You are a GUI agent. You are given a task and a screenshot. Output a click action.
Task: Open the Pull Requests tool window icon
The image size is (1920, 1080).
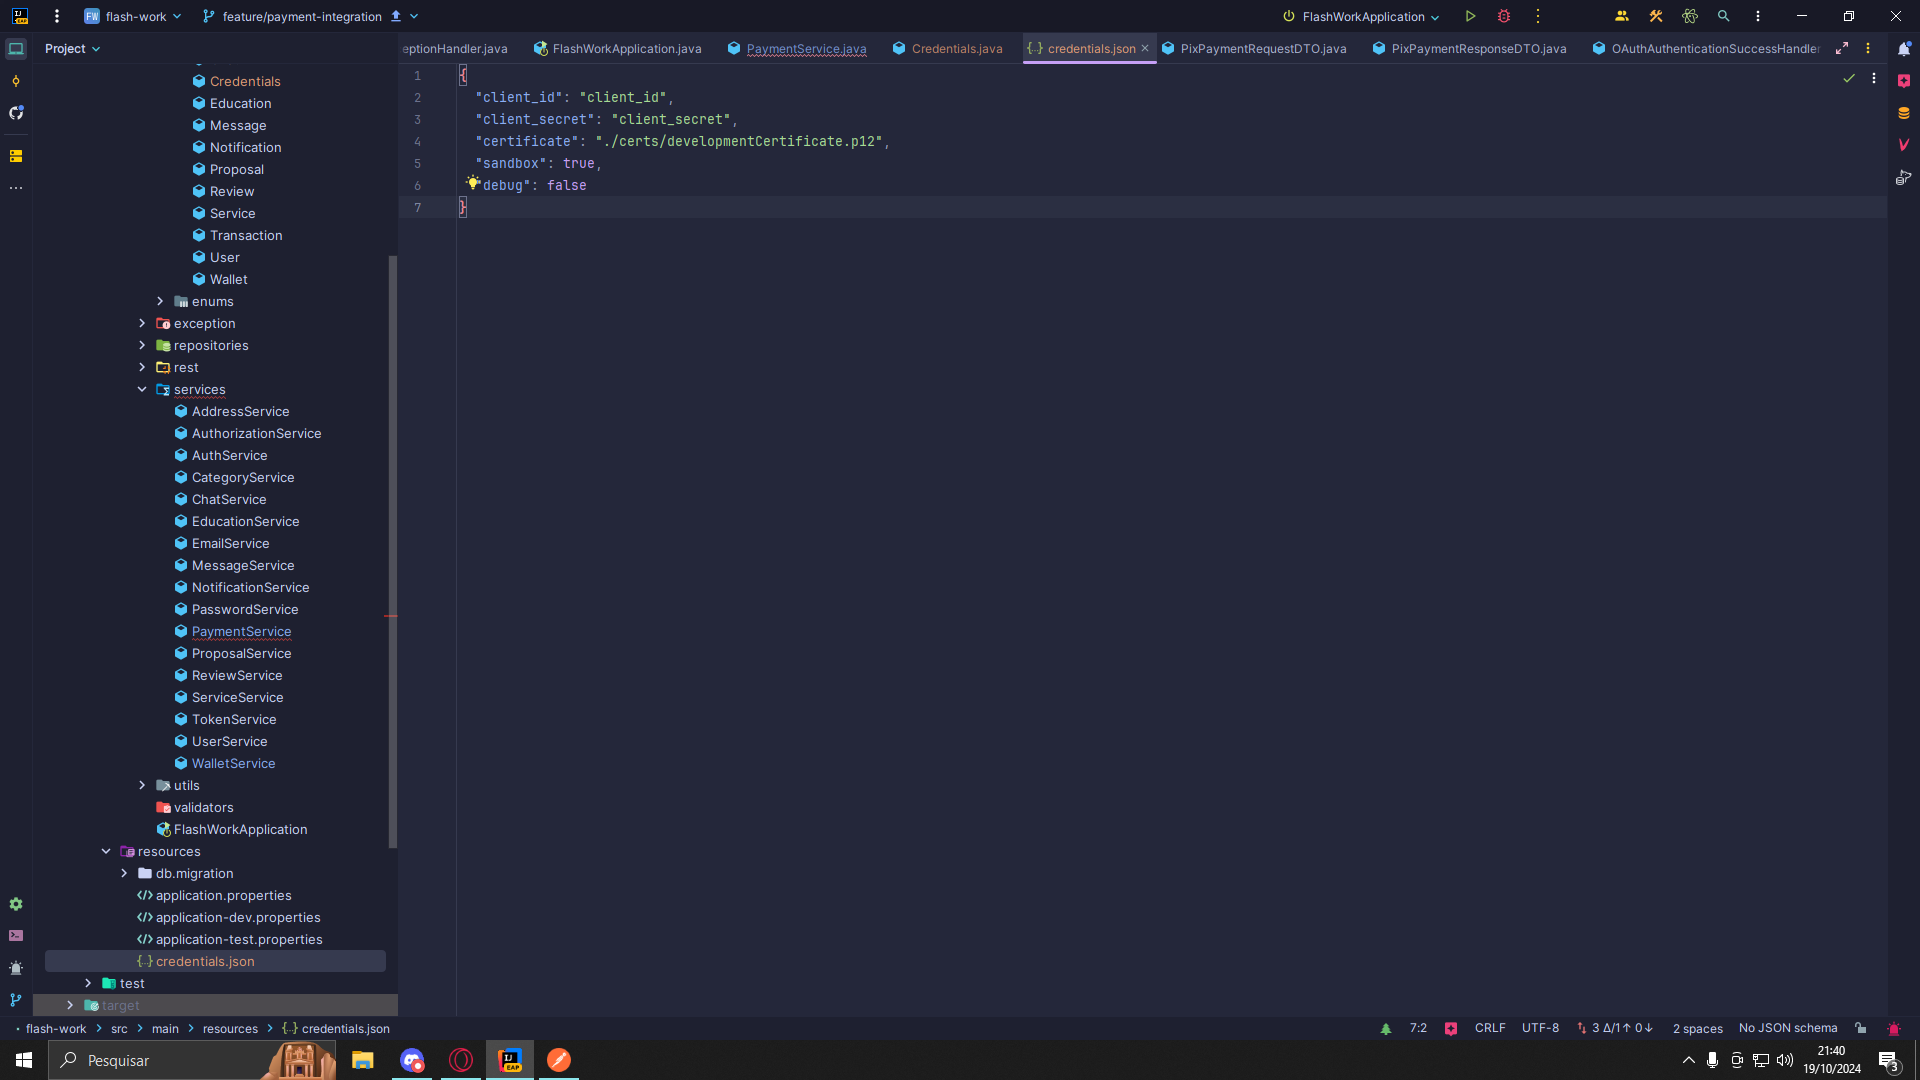coord(16,113)
